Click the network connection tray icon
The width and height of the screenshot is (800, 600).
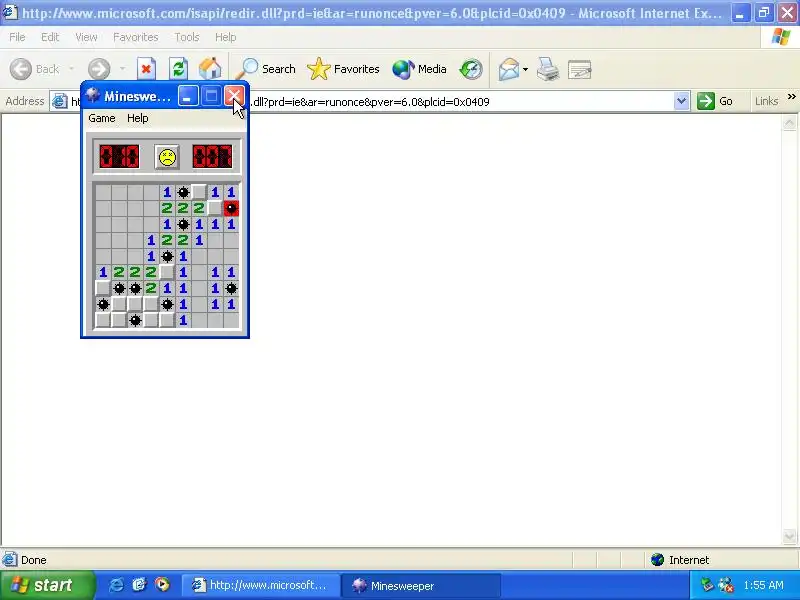(726, 585)
